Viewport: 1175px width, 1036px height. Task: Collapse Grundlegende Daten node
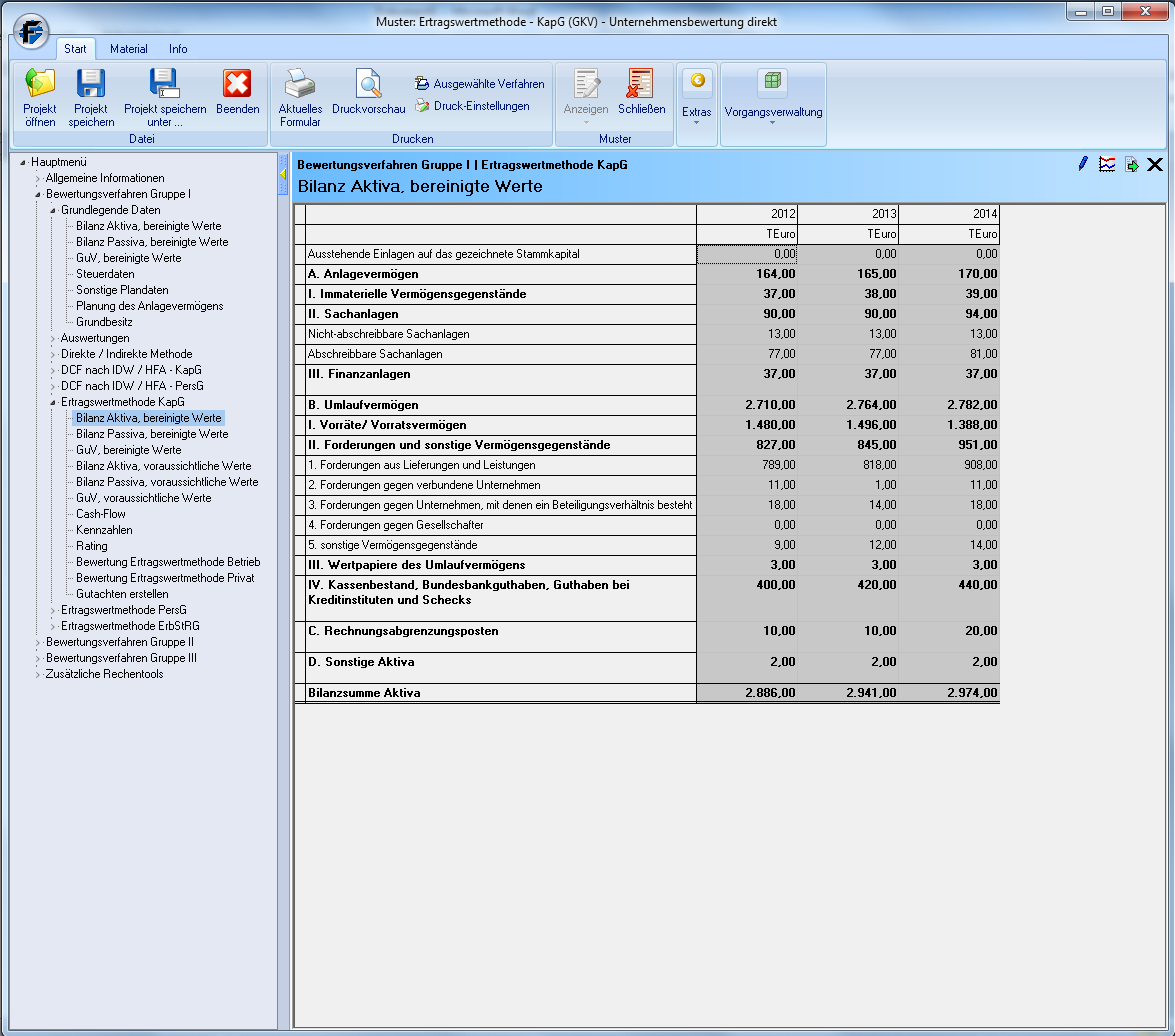(52, 210)
